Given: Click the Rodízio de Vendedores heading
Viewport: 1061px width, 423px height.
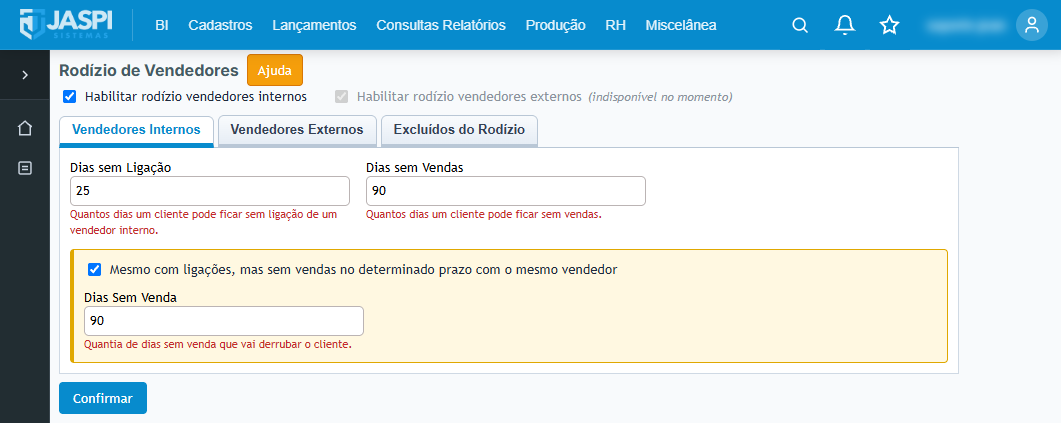Looking at the screenshot, I should 149,70.
